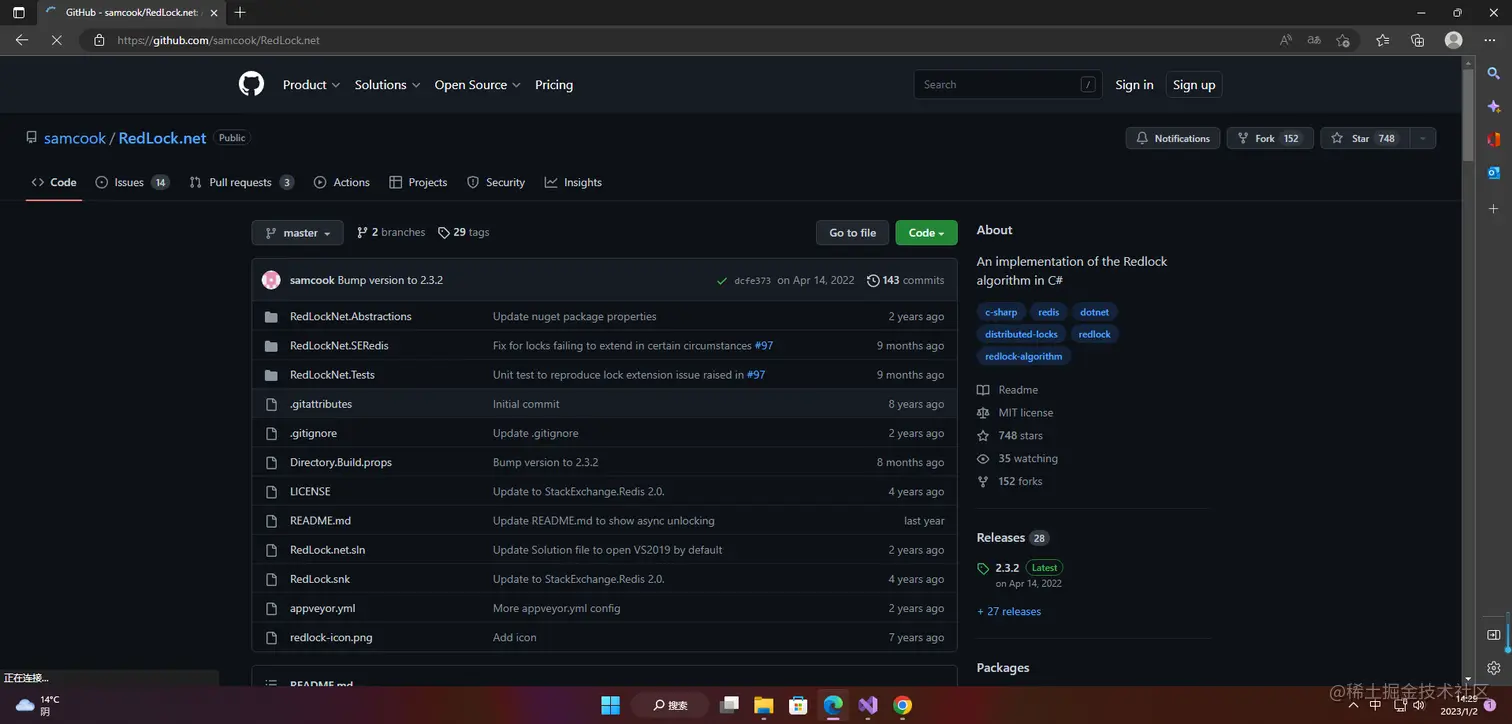Open a new browser tab

coord(240,13)
